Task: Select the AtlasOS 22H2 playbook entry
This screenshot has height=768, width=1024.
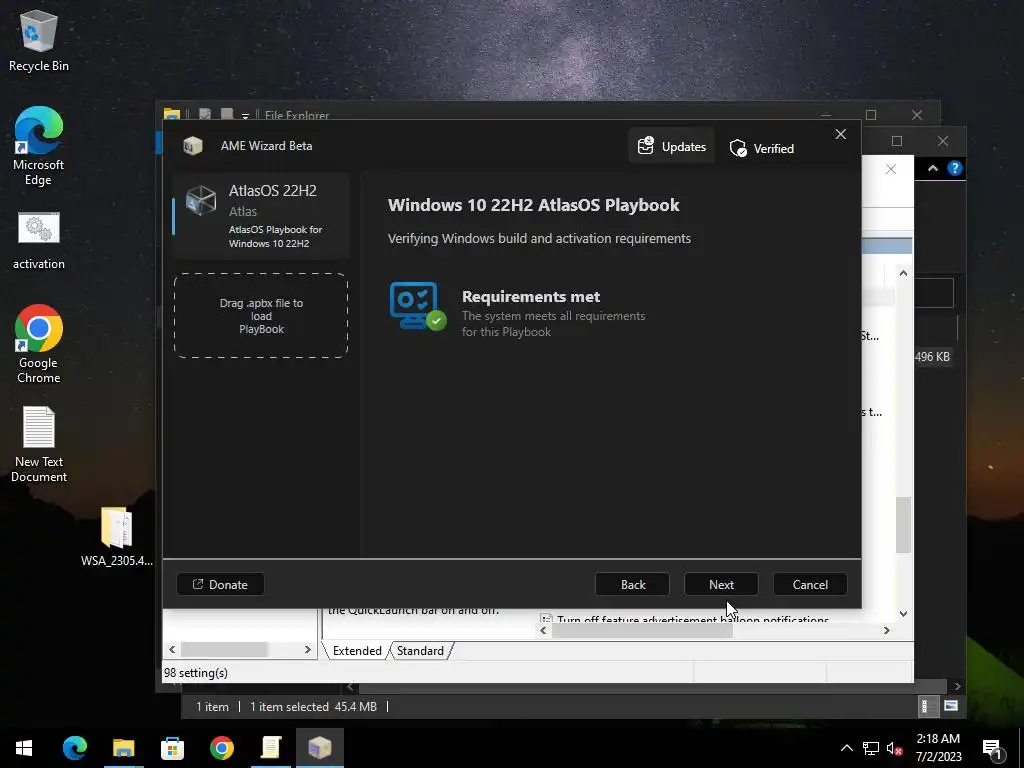Action: click(261, 216)
